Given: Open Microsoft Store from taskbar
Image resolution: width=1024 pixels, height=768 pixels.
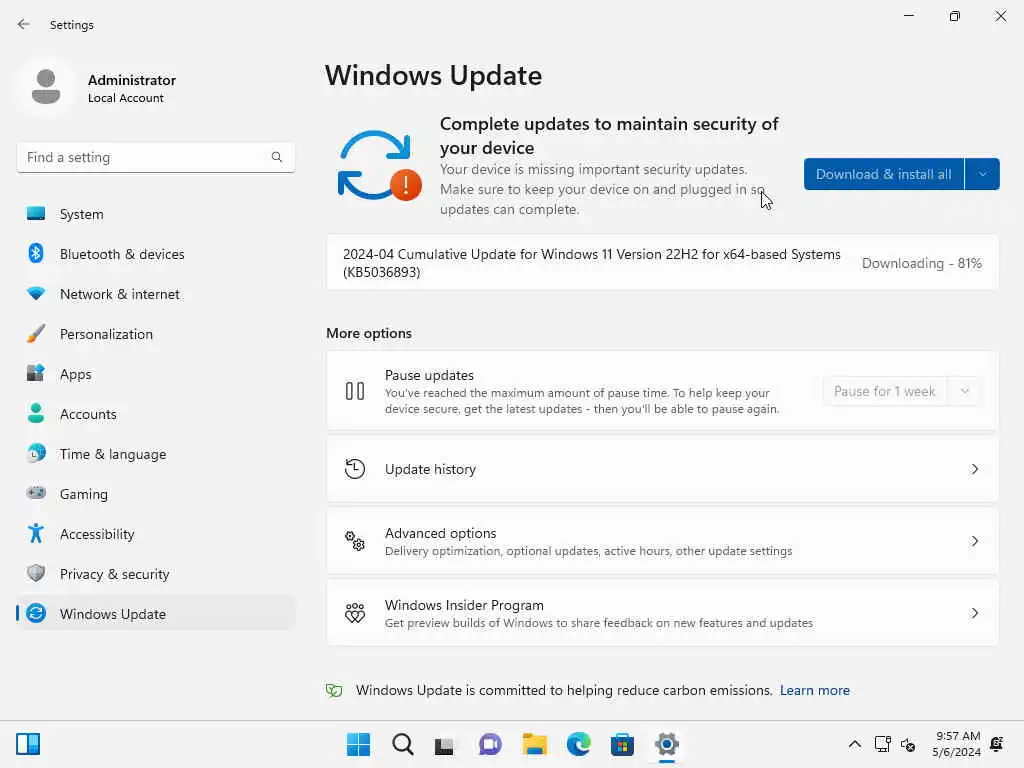Looking at the screenshot, I should point(622,744).
